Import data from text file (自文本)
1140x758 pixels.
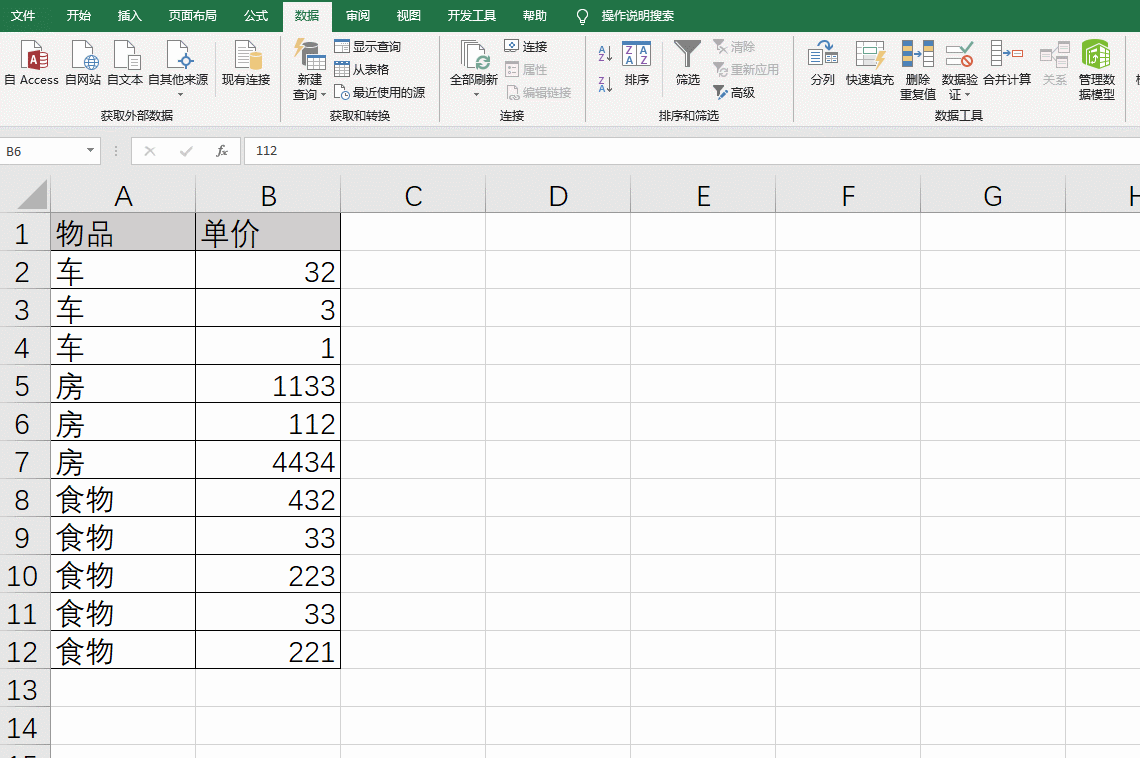[125, 64]
